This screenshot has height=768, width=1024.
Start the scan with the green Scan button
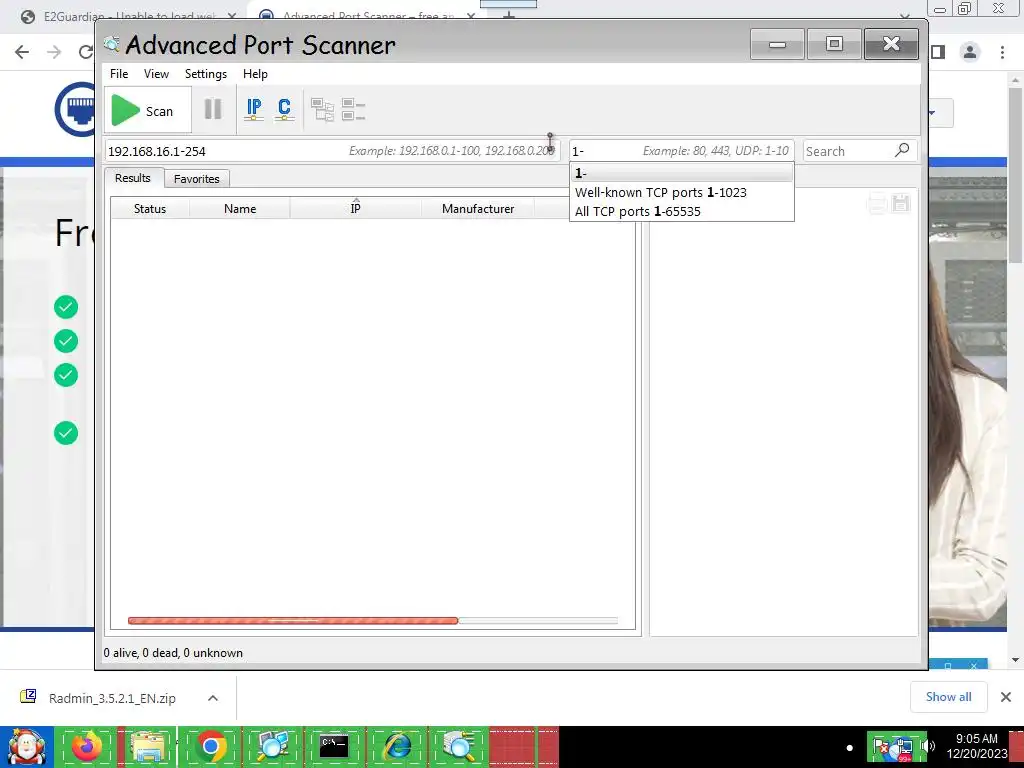coord(148,110)
